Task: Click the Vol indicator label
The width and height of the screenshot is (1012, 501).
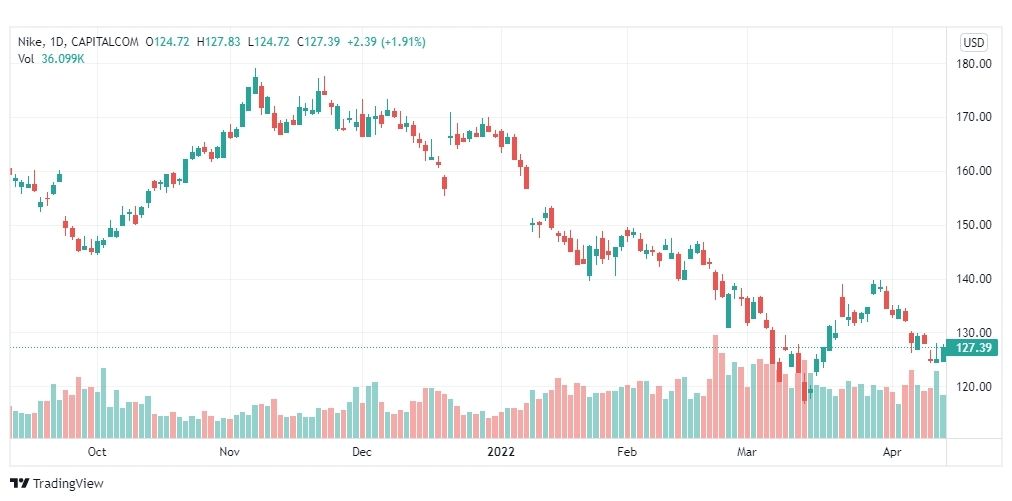Action: click(x=25, y=59)
